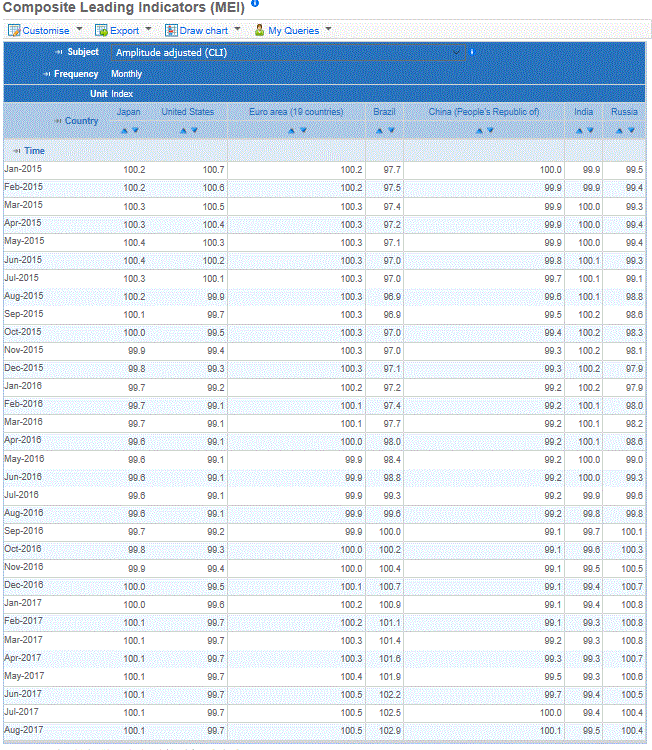The image size is (652, 750).
Task: Select the Aug-2017 row label
Action: [x=24, y=730]
